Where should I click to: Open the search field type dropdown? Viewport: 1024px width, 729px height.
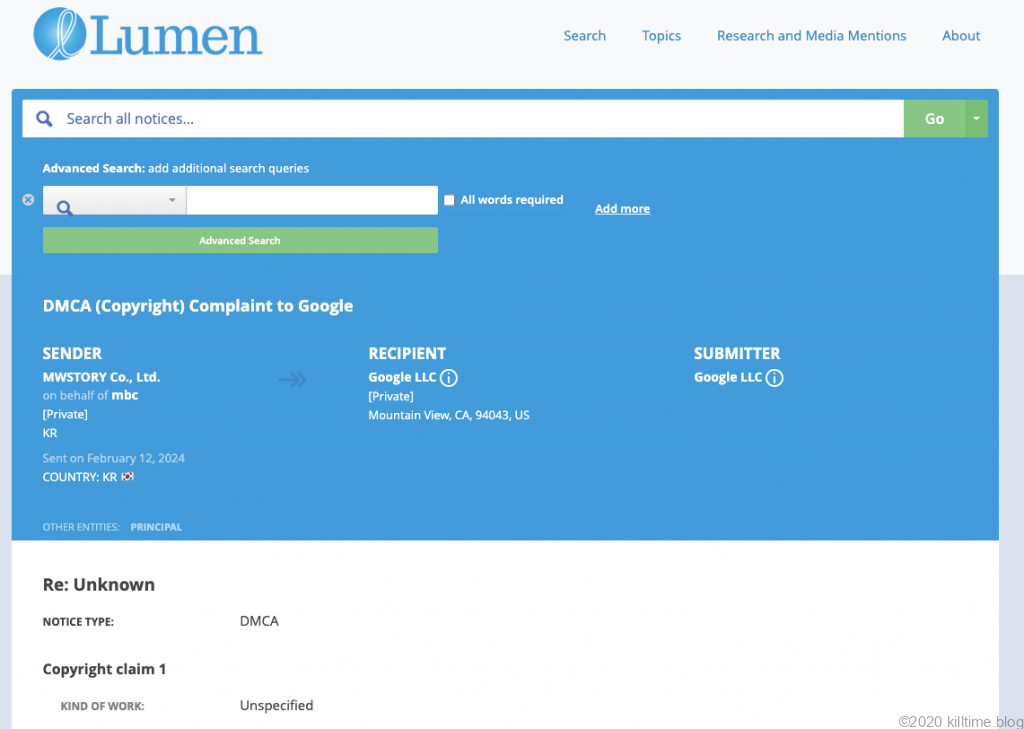[114, 201]
